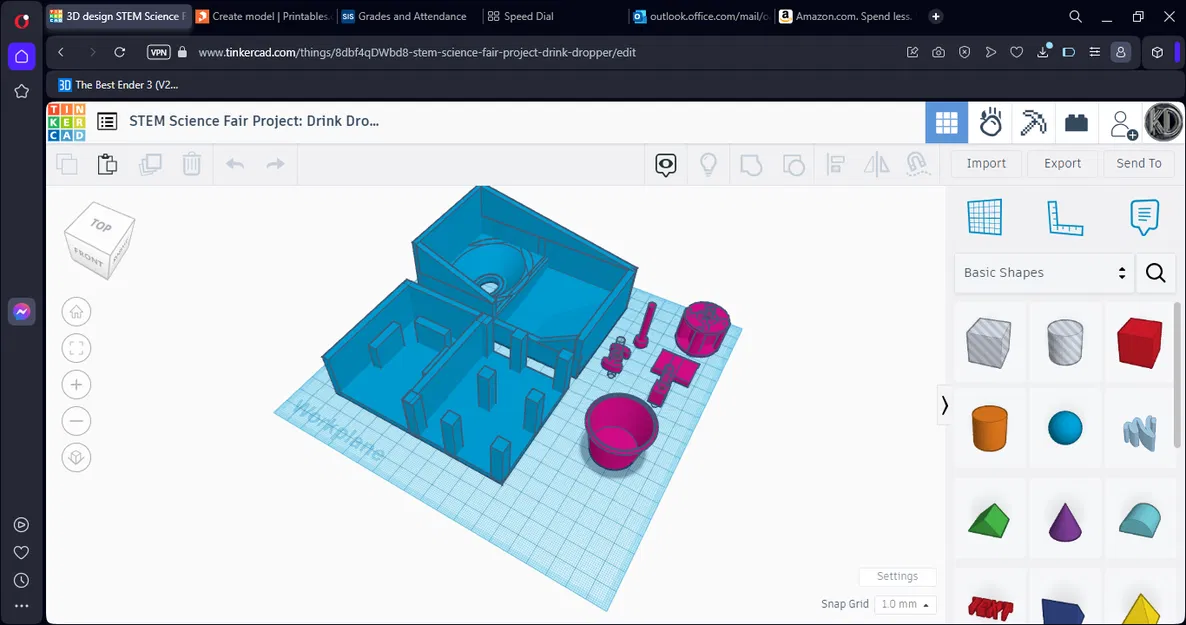
Task: Pick the striped Box hole shape
Action: click(x=989, y=343)
